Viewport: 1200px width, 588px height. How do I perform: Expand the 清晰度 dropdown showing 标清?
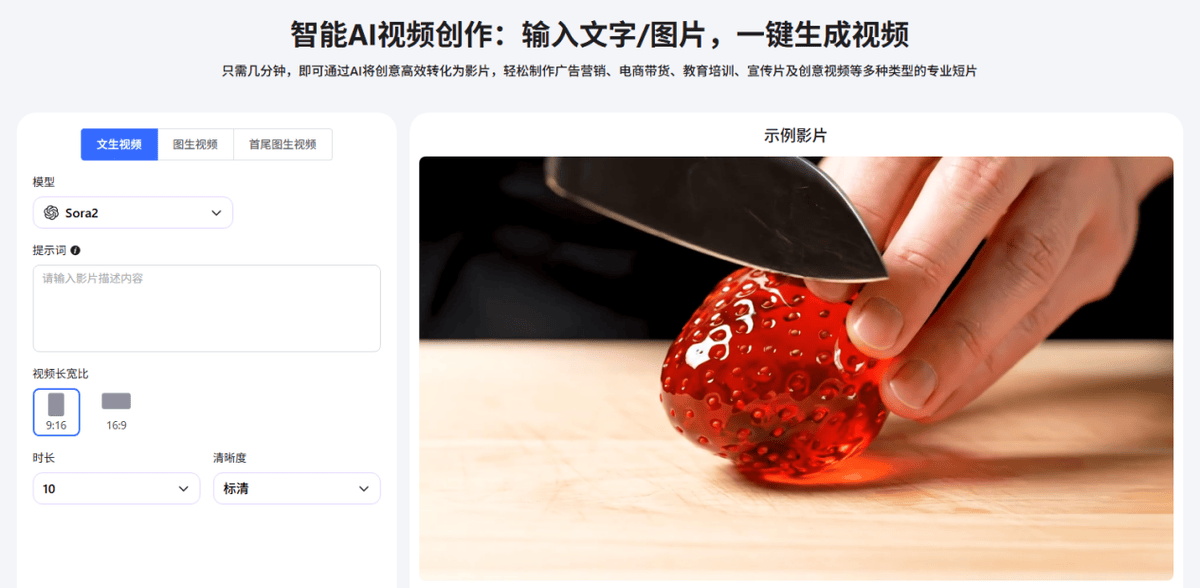(x=297, y=488)
